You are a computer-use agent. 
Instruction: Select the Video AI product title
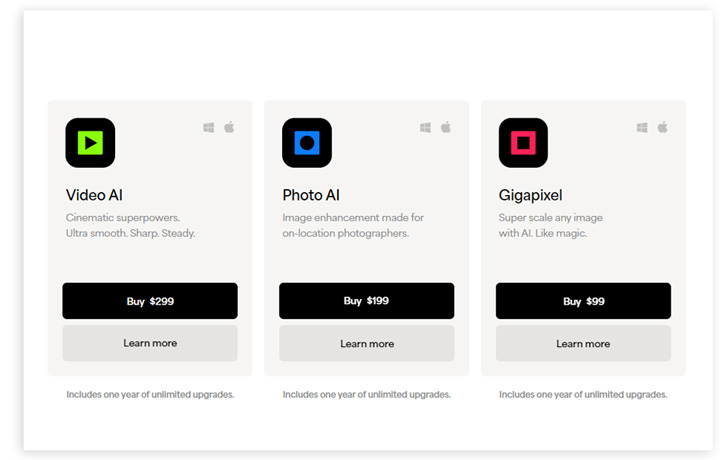click(x=94, y=195)
